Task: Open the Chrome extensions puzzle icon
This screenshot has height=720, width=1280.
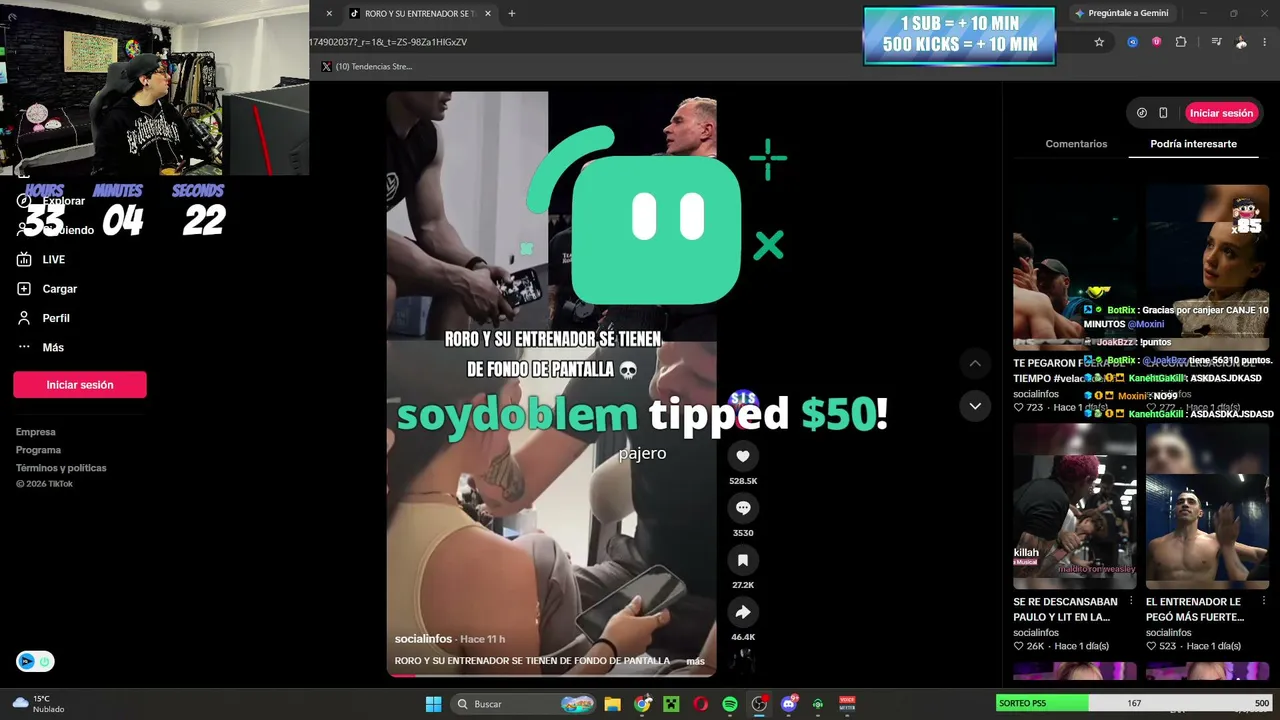Action: pos(1181,42)
